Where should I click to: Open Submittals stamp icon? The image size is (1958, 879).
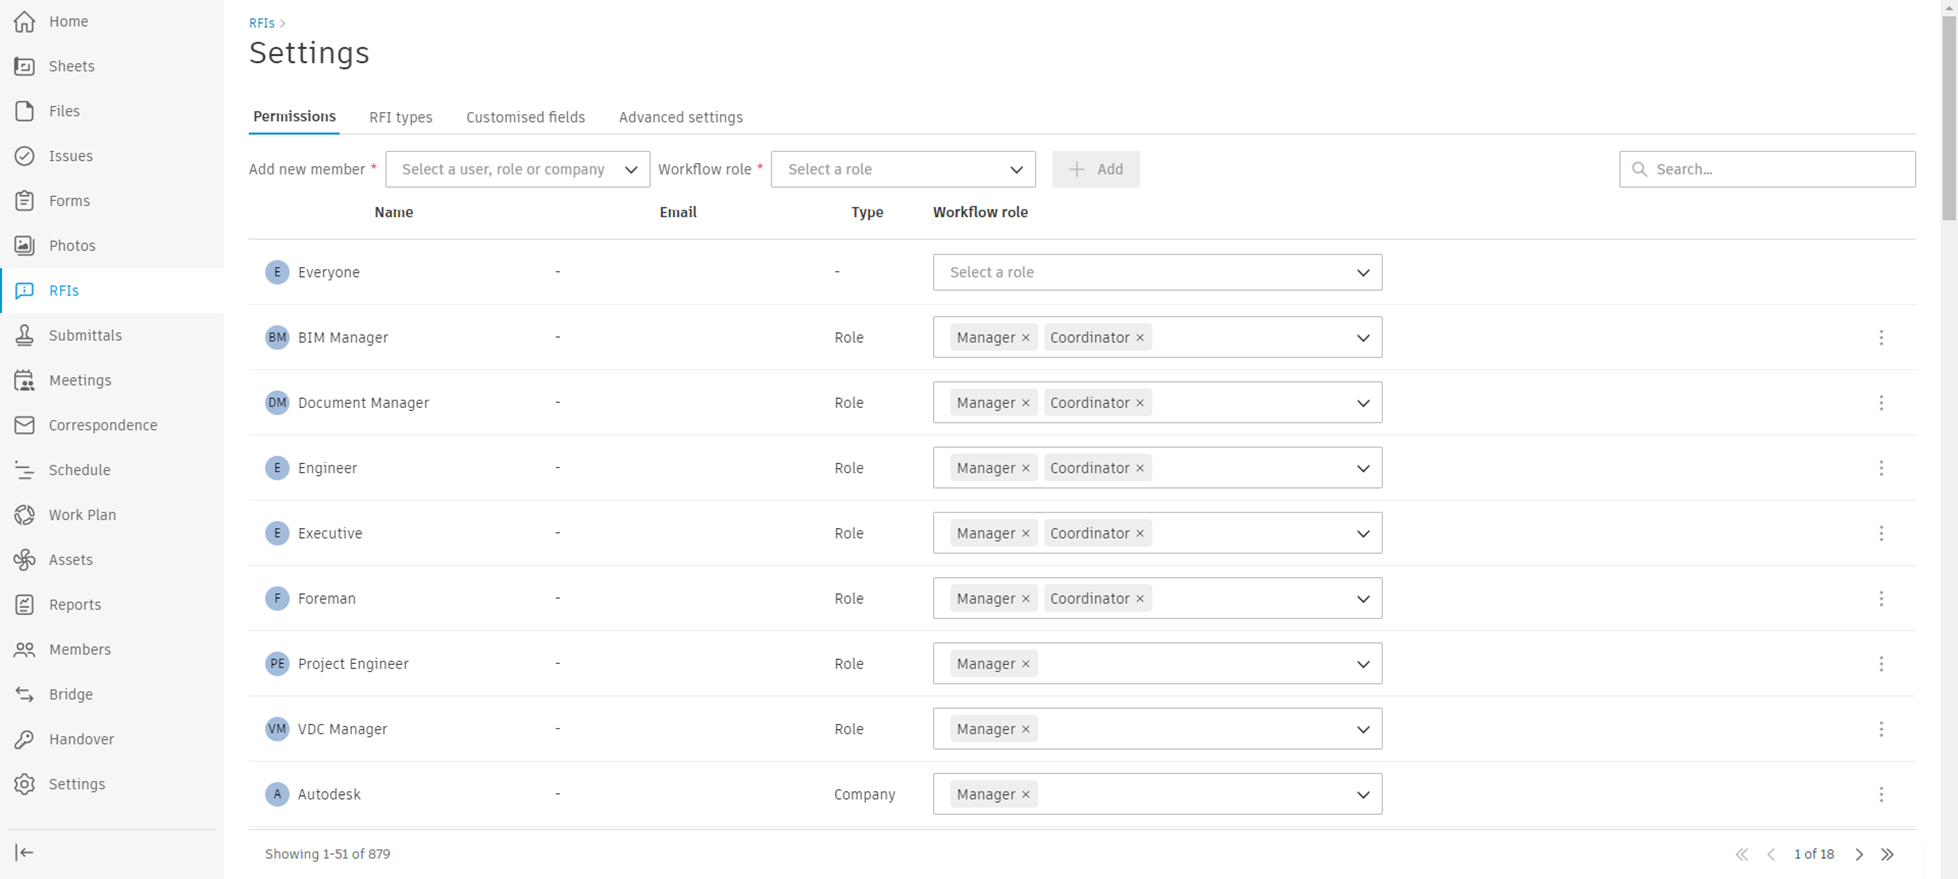point(25,336)
